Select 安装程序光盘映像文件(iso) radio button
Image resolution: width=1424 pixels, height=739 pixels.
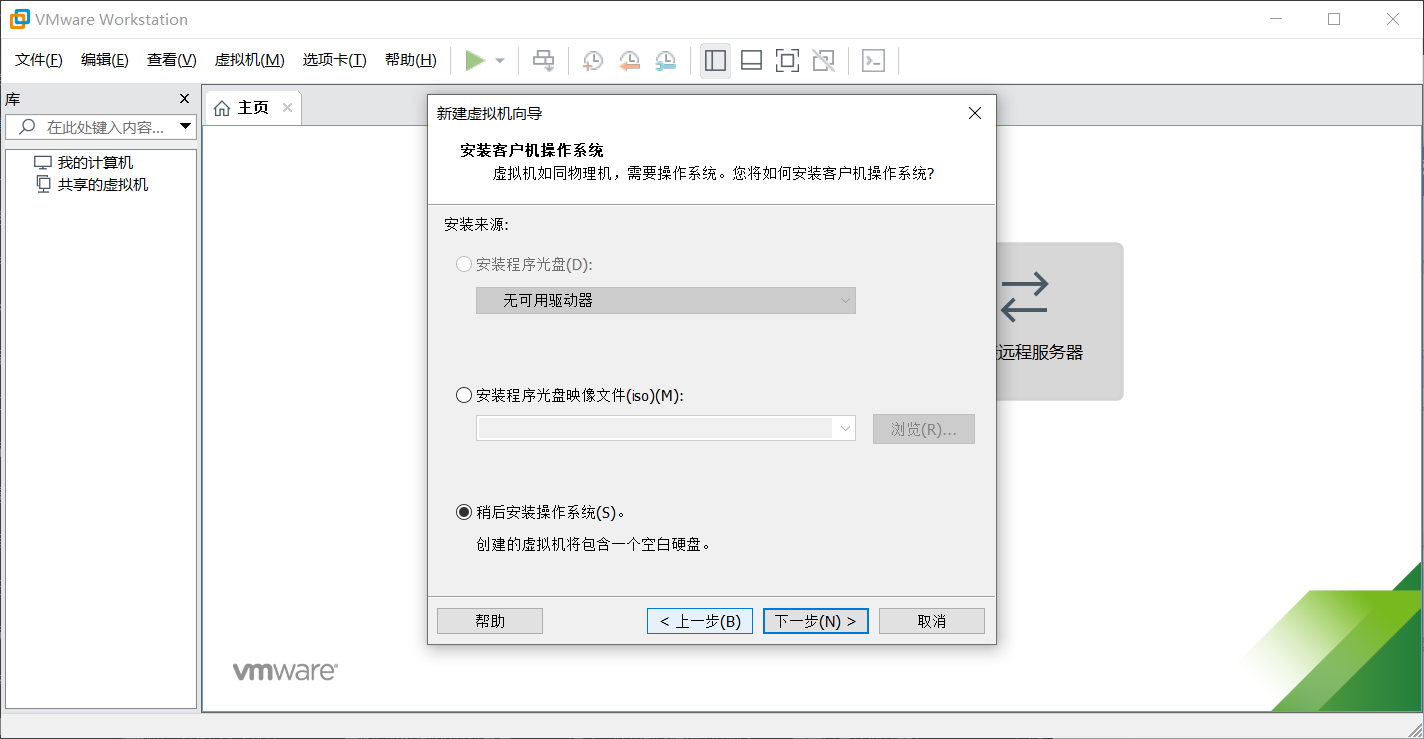pyautogui.click(x=464, y=395)
